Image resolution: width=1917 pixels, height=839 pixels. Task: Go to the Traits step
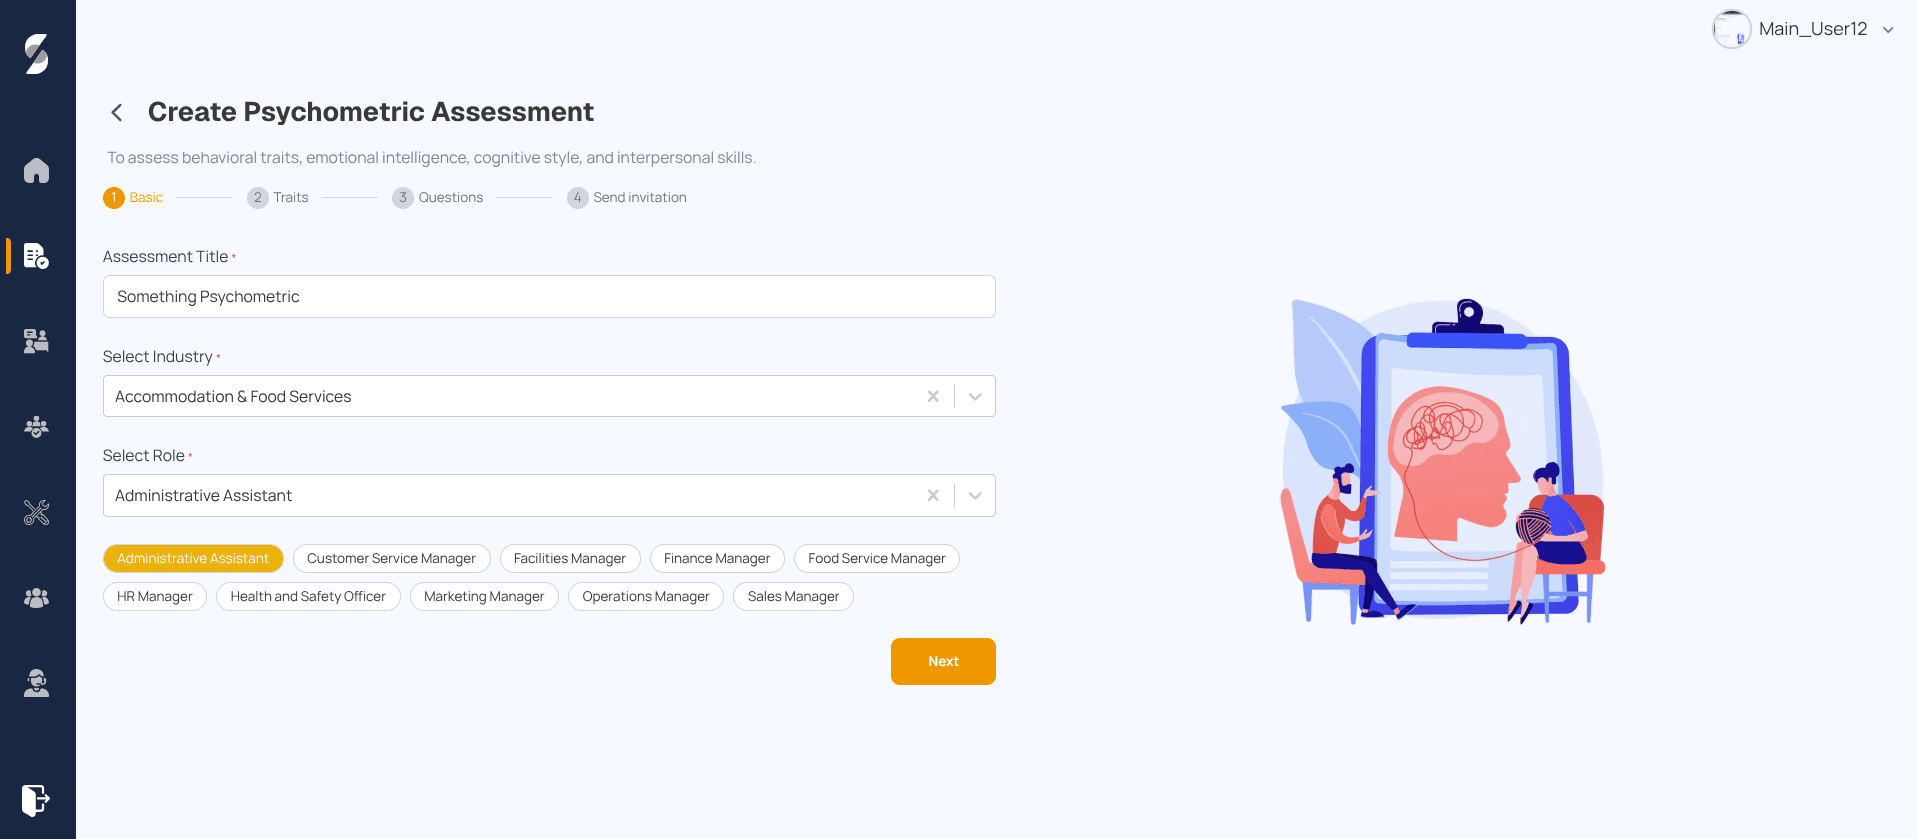pos(278,197)
